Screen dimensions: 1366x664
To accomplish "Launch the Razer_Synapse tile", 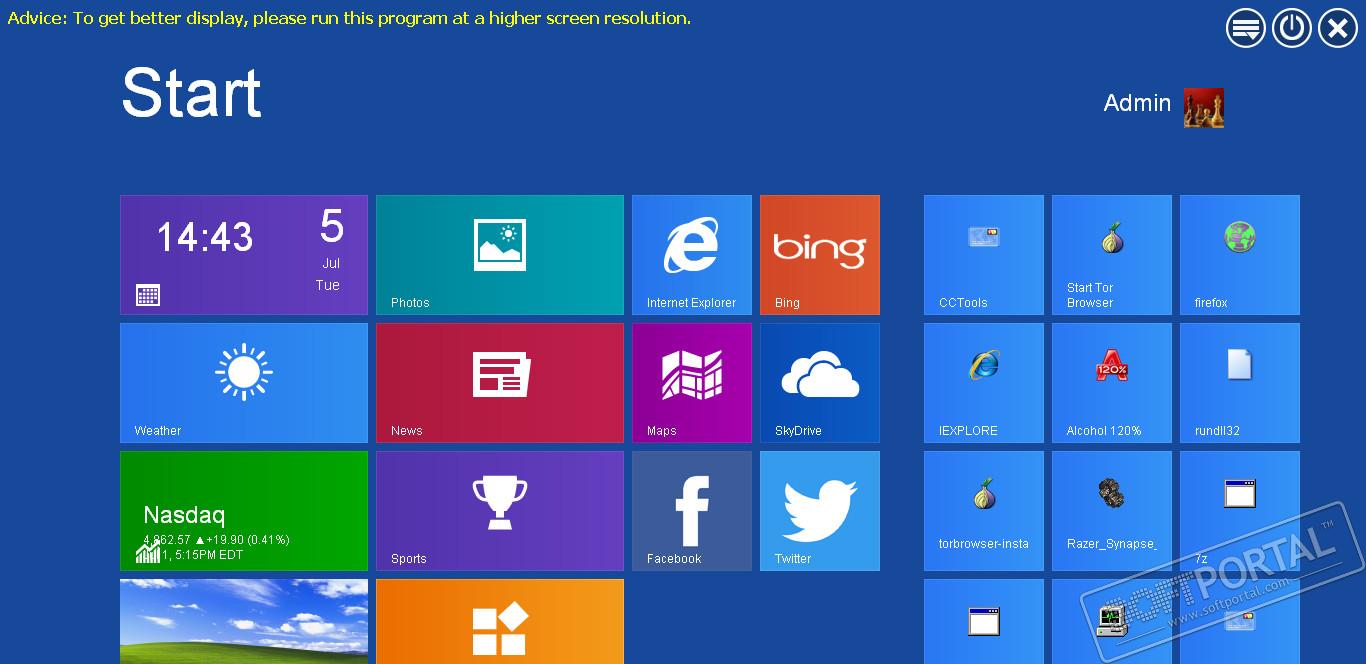I will [1112, 511].
